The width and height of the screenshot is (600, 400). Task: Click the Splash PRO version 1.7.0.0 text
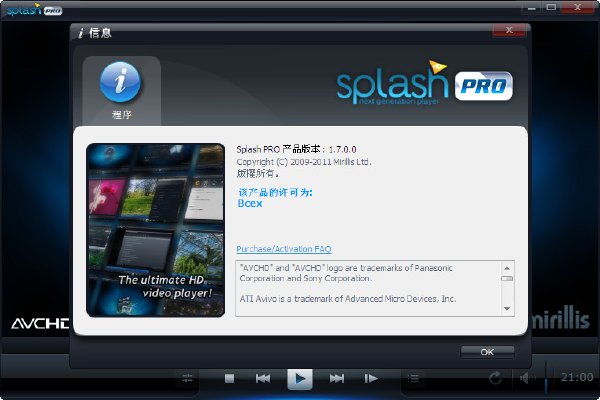[x=296, y=149]
